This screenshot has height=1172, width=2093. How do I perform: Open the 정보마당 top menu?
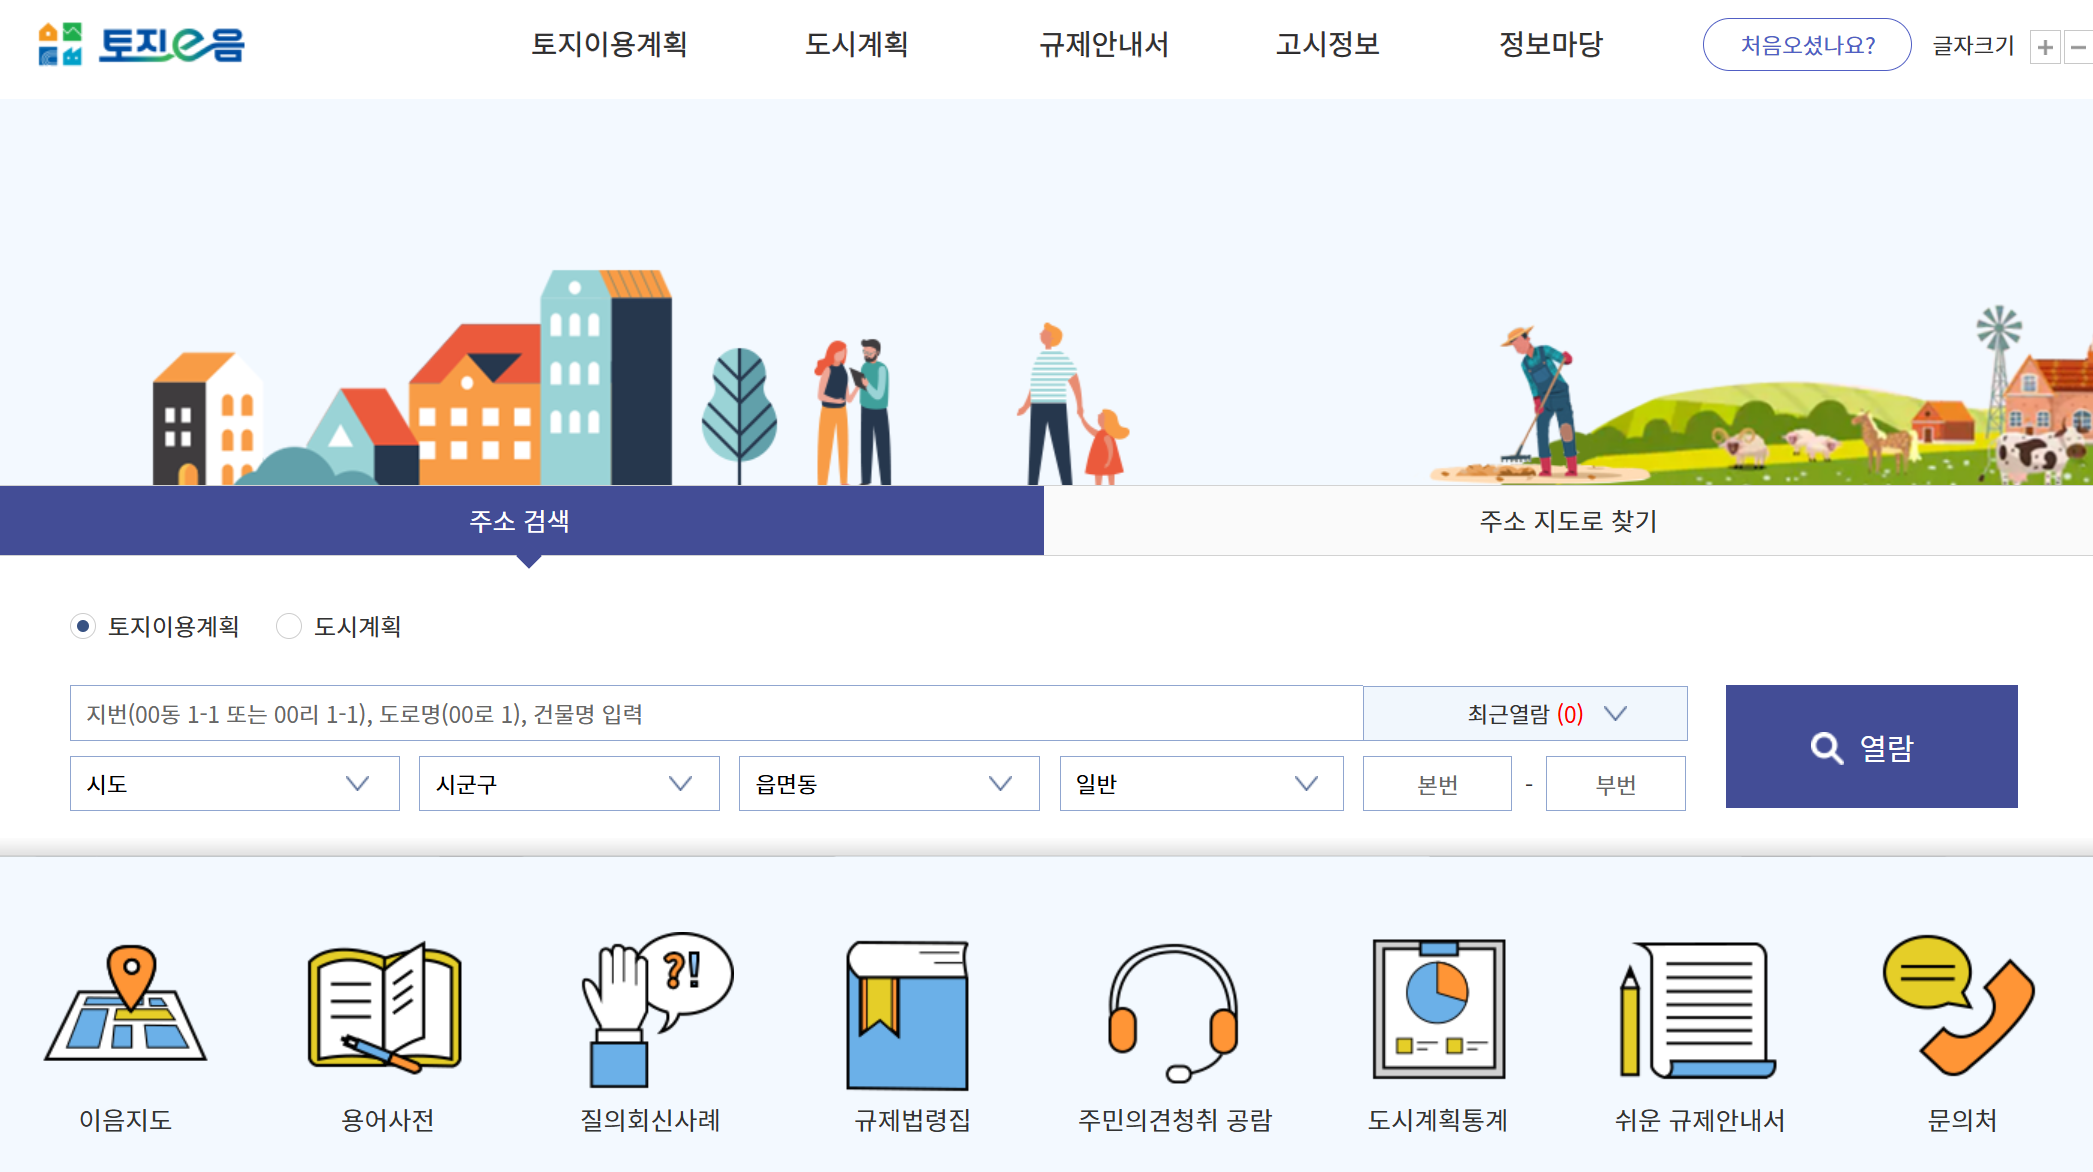[x=1551, y=44]
